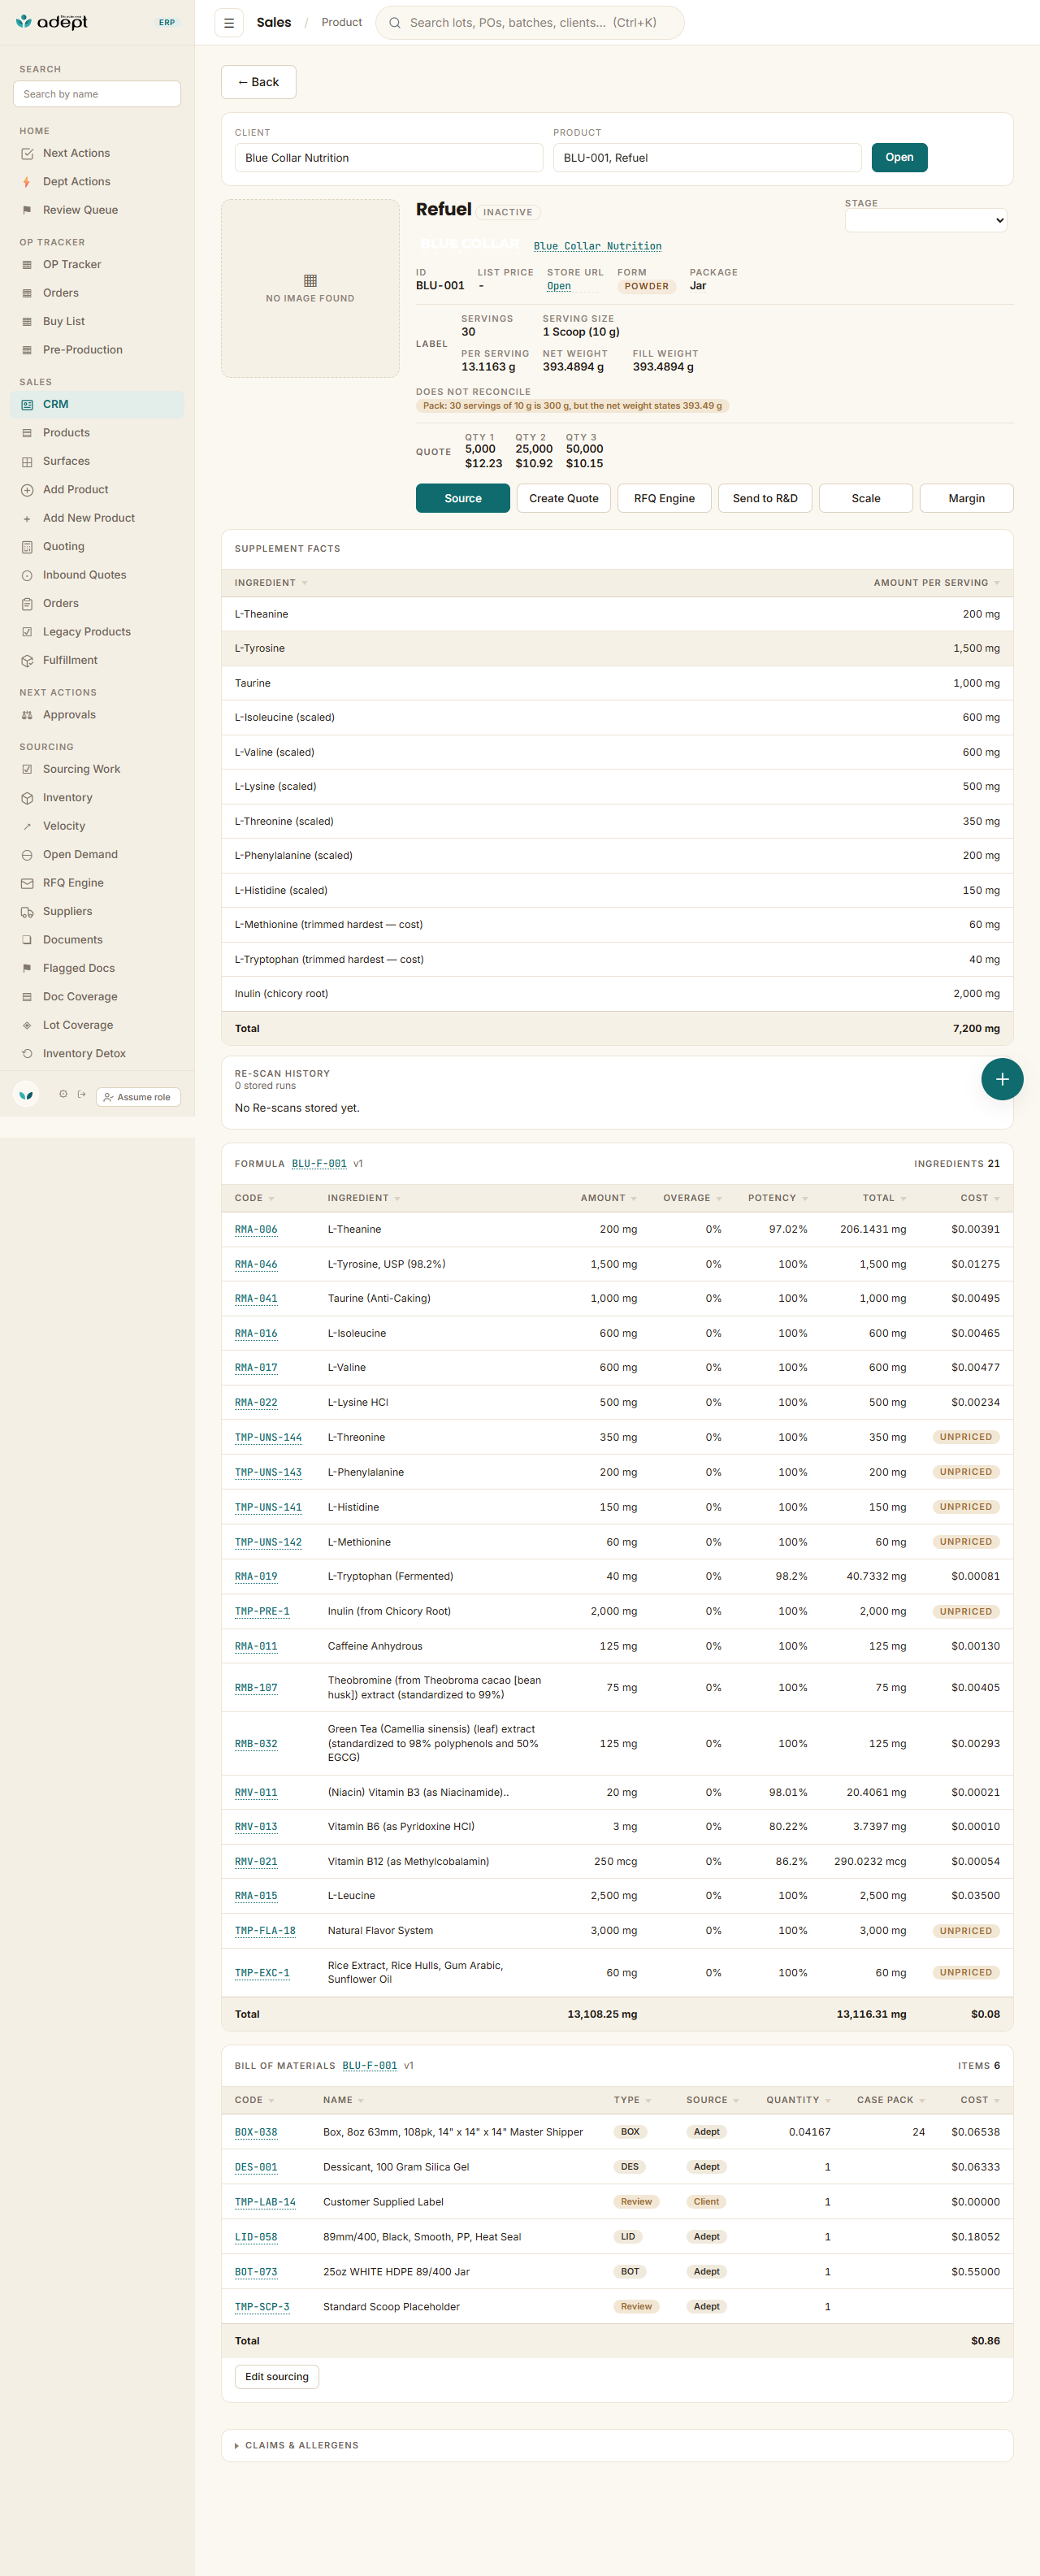Sort bill of materials by Source header
Viewport: 1040px width, 2576px height.
tap(712, 2100)
